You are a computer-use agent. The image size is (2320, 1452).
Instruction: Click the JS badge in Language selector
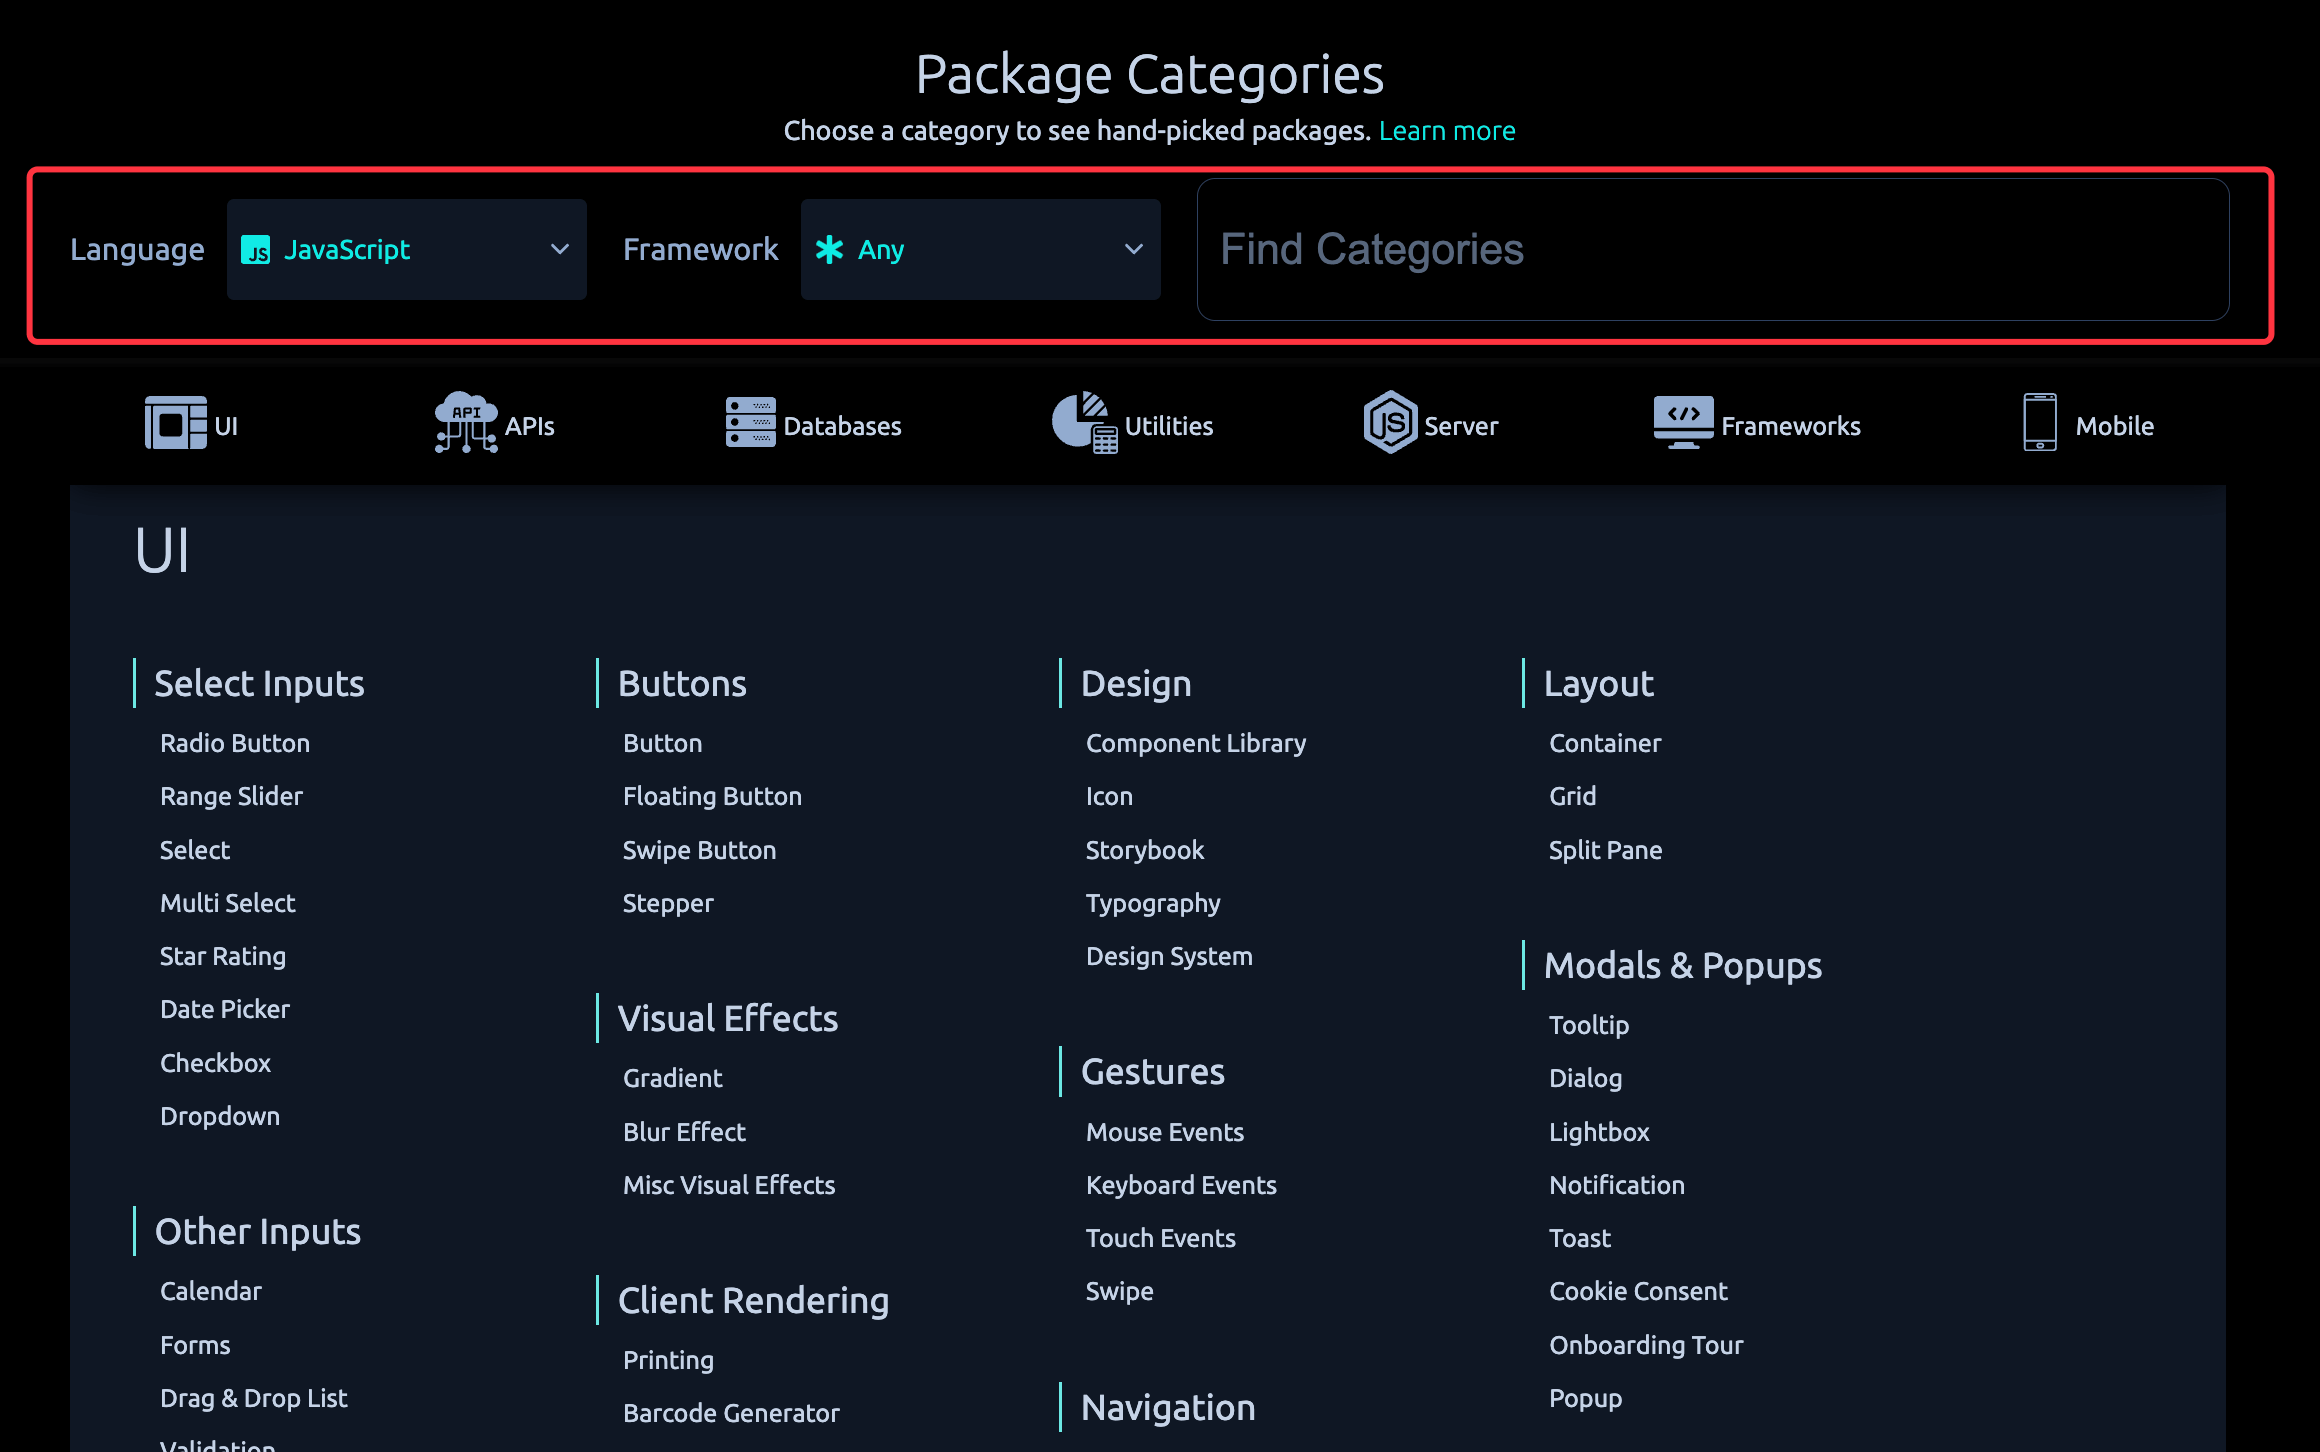pos(256,250)
